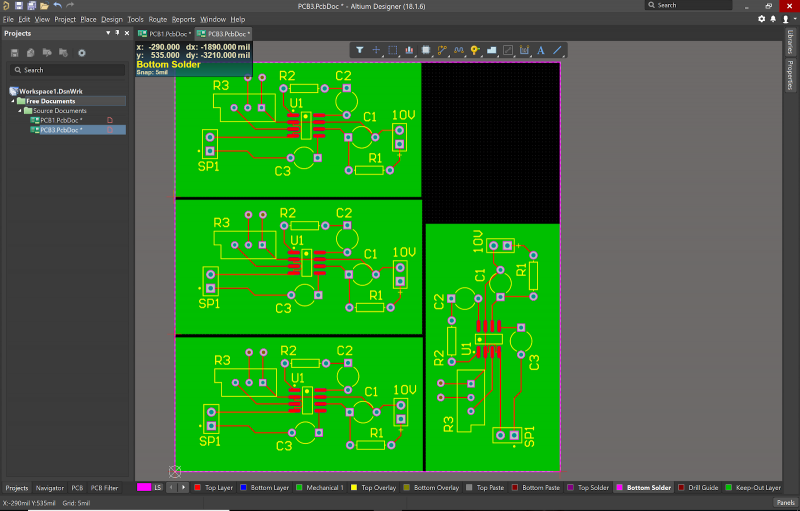Select the Place Line tool
This screenshot has width=800, height=511.
557,50
